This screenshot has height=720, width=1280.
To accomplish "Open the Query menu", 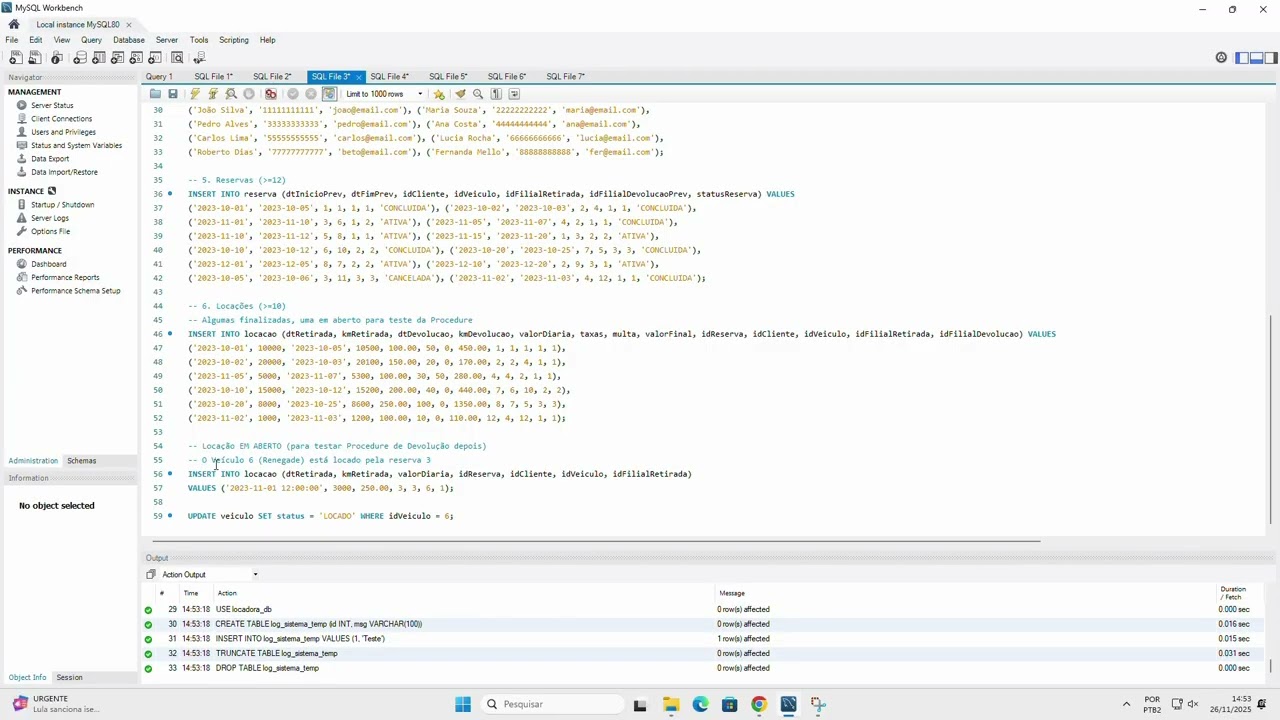I will pos(92,40).
